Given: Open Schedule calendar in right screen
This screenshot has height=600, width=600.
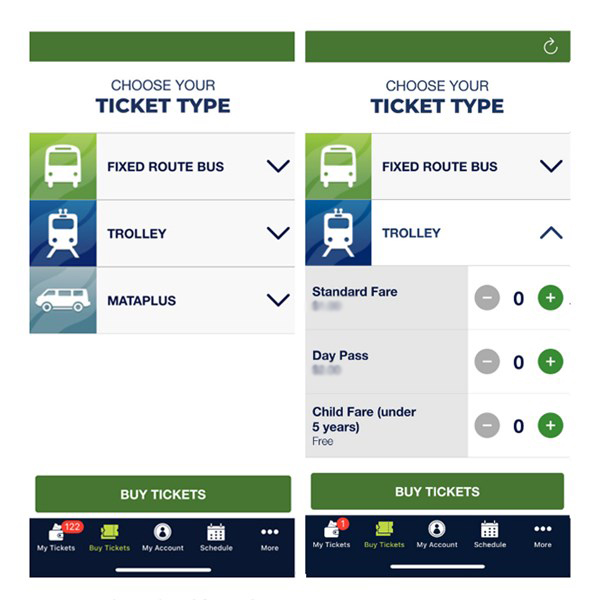Looking at the screenshot, I should click(x=490, y=534).
